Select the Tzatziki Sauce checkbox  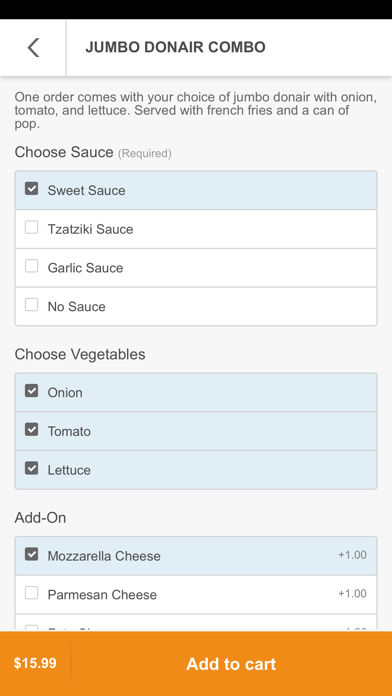click(31, 228)
